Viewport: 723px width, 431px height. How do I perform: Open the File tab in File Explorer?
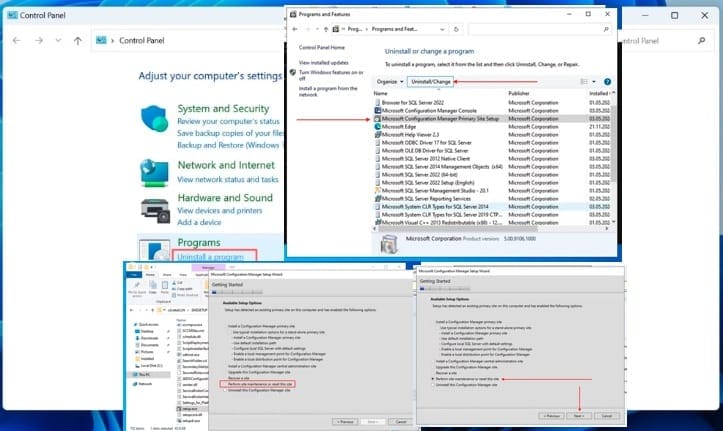tap(134, 275)
